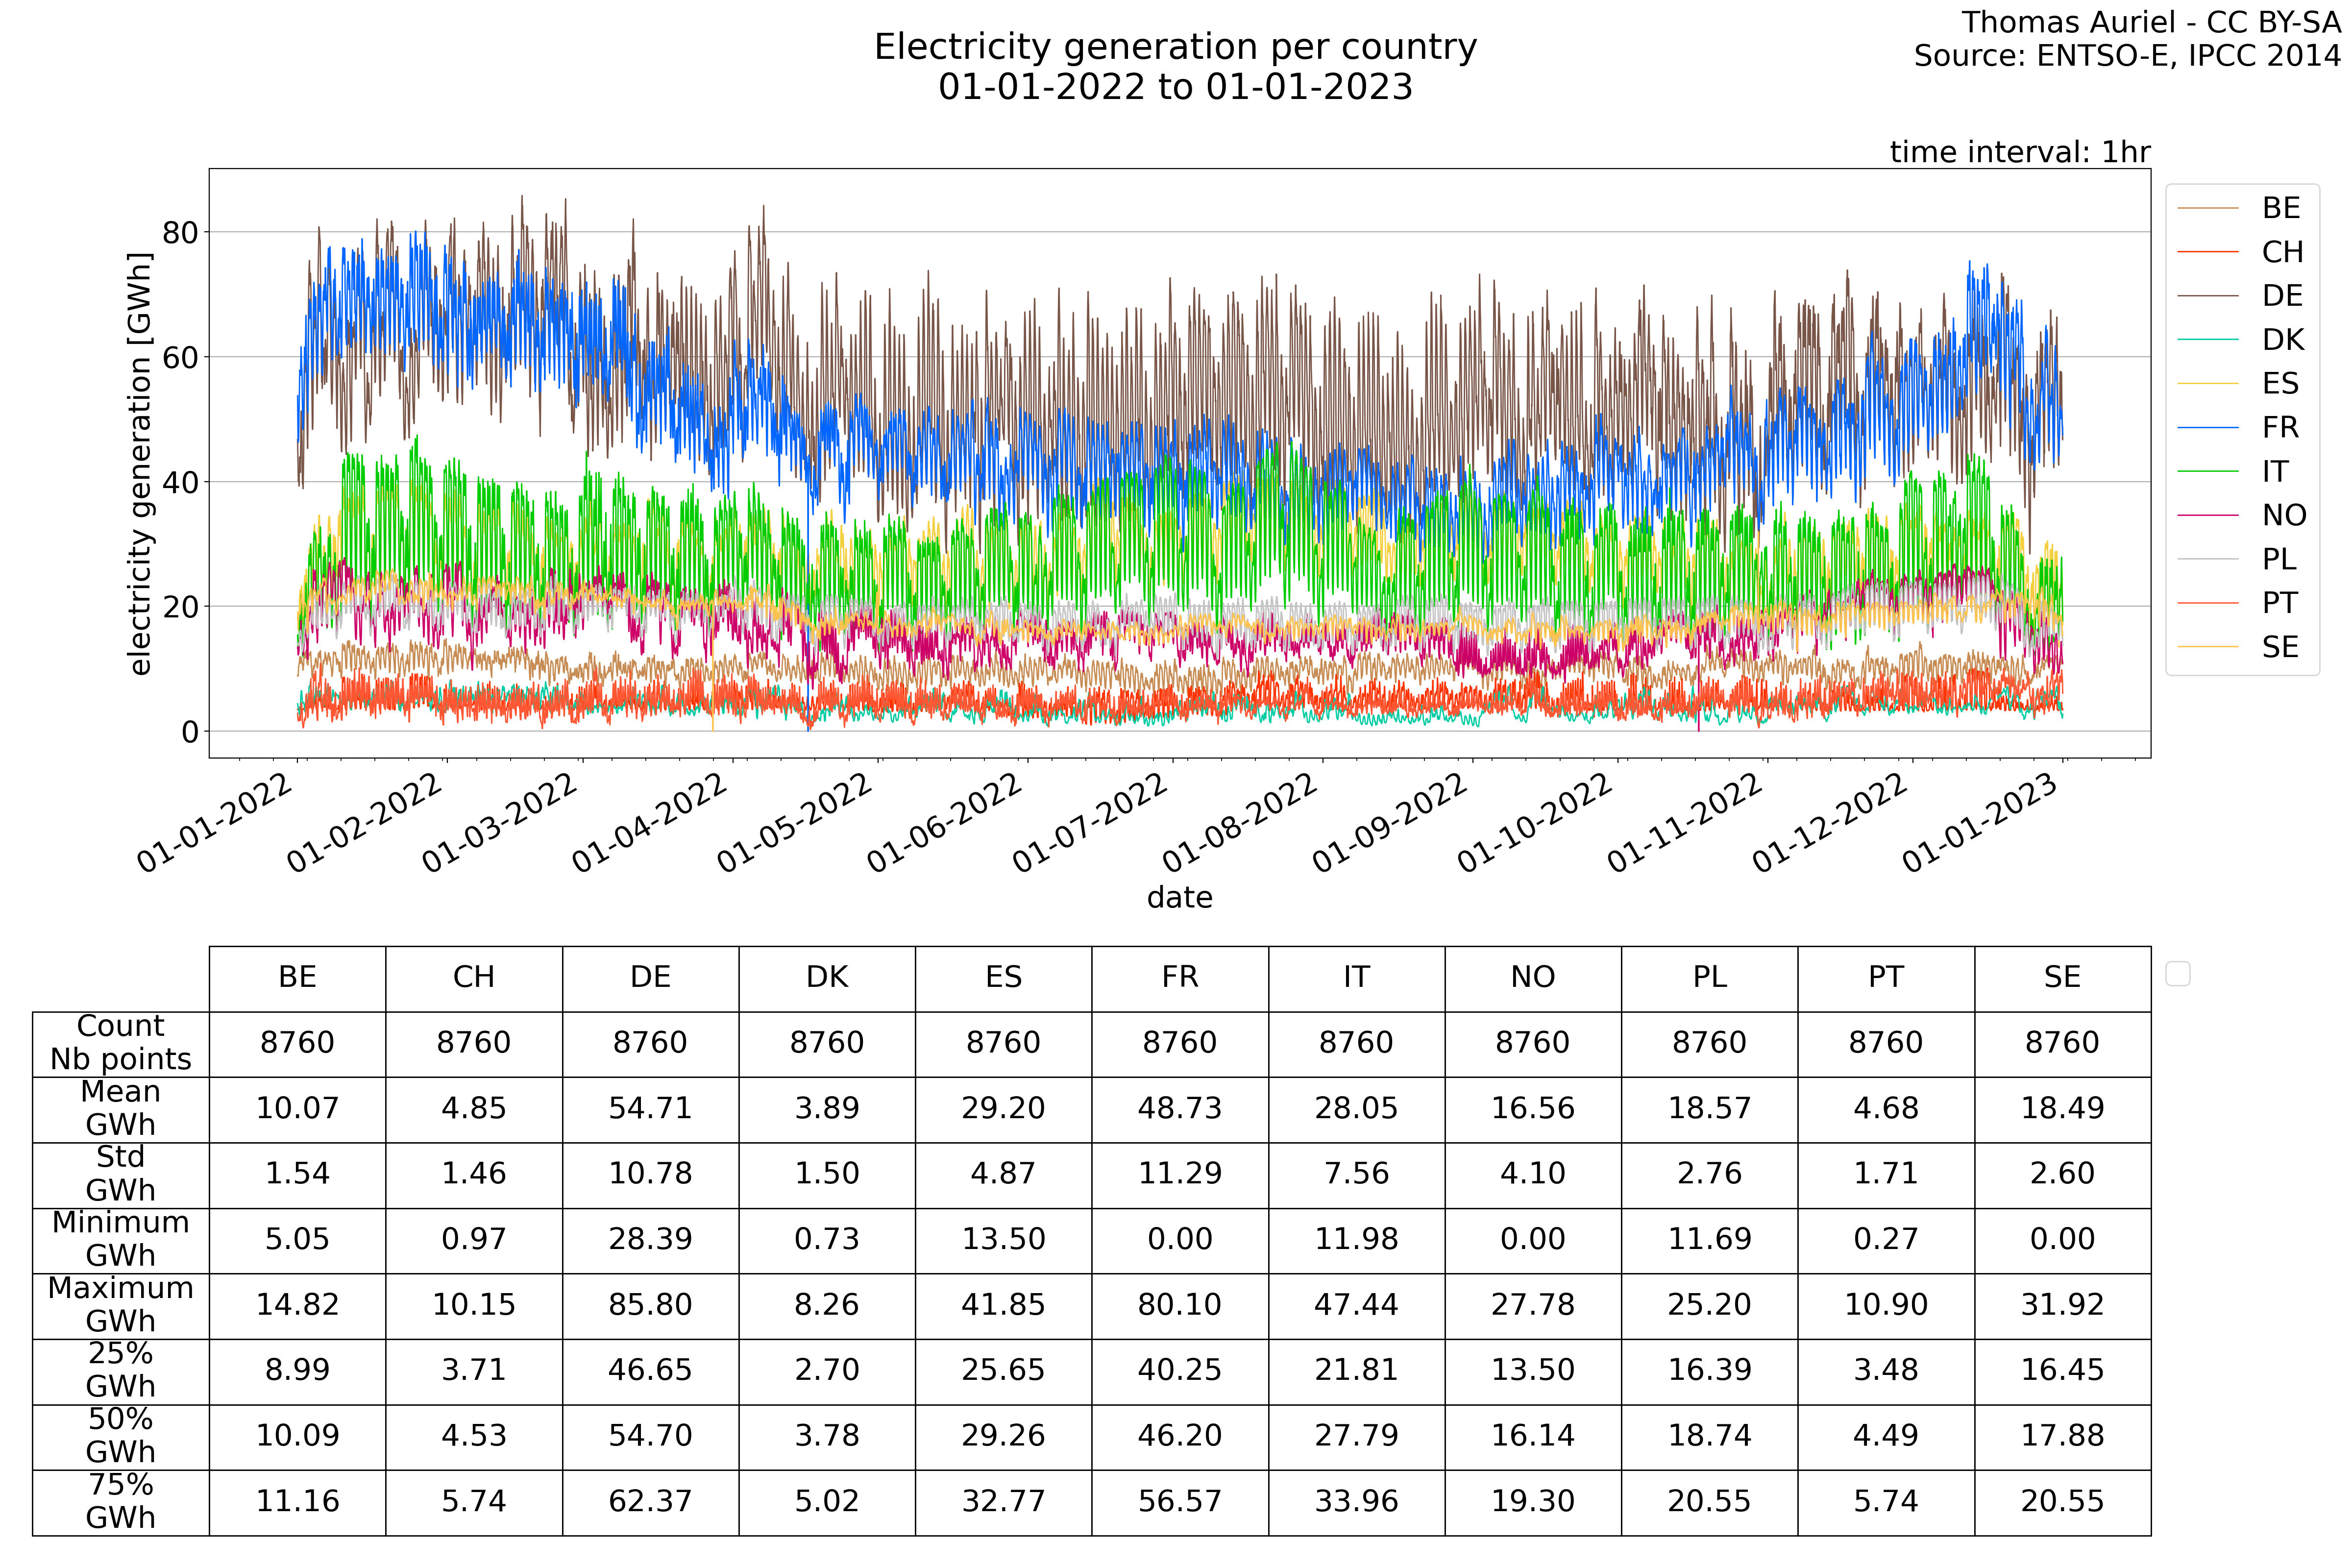Select the SE legend entry

(2280, 648)
